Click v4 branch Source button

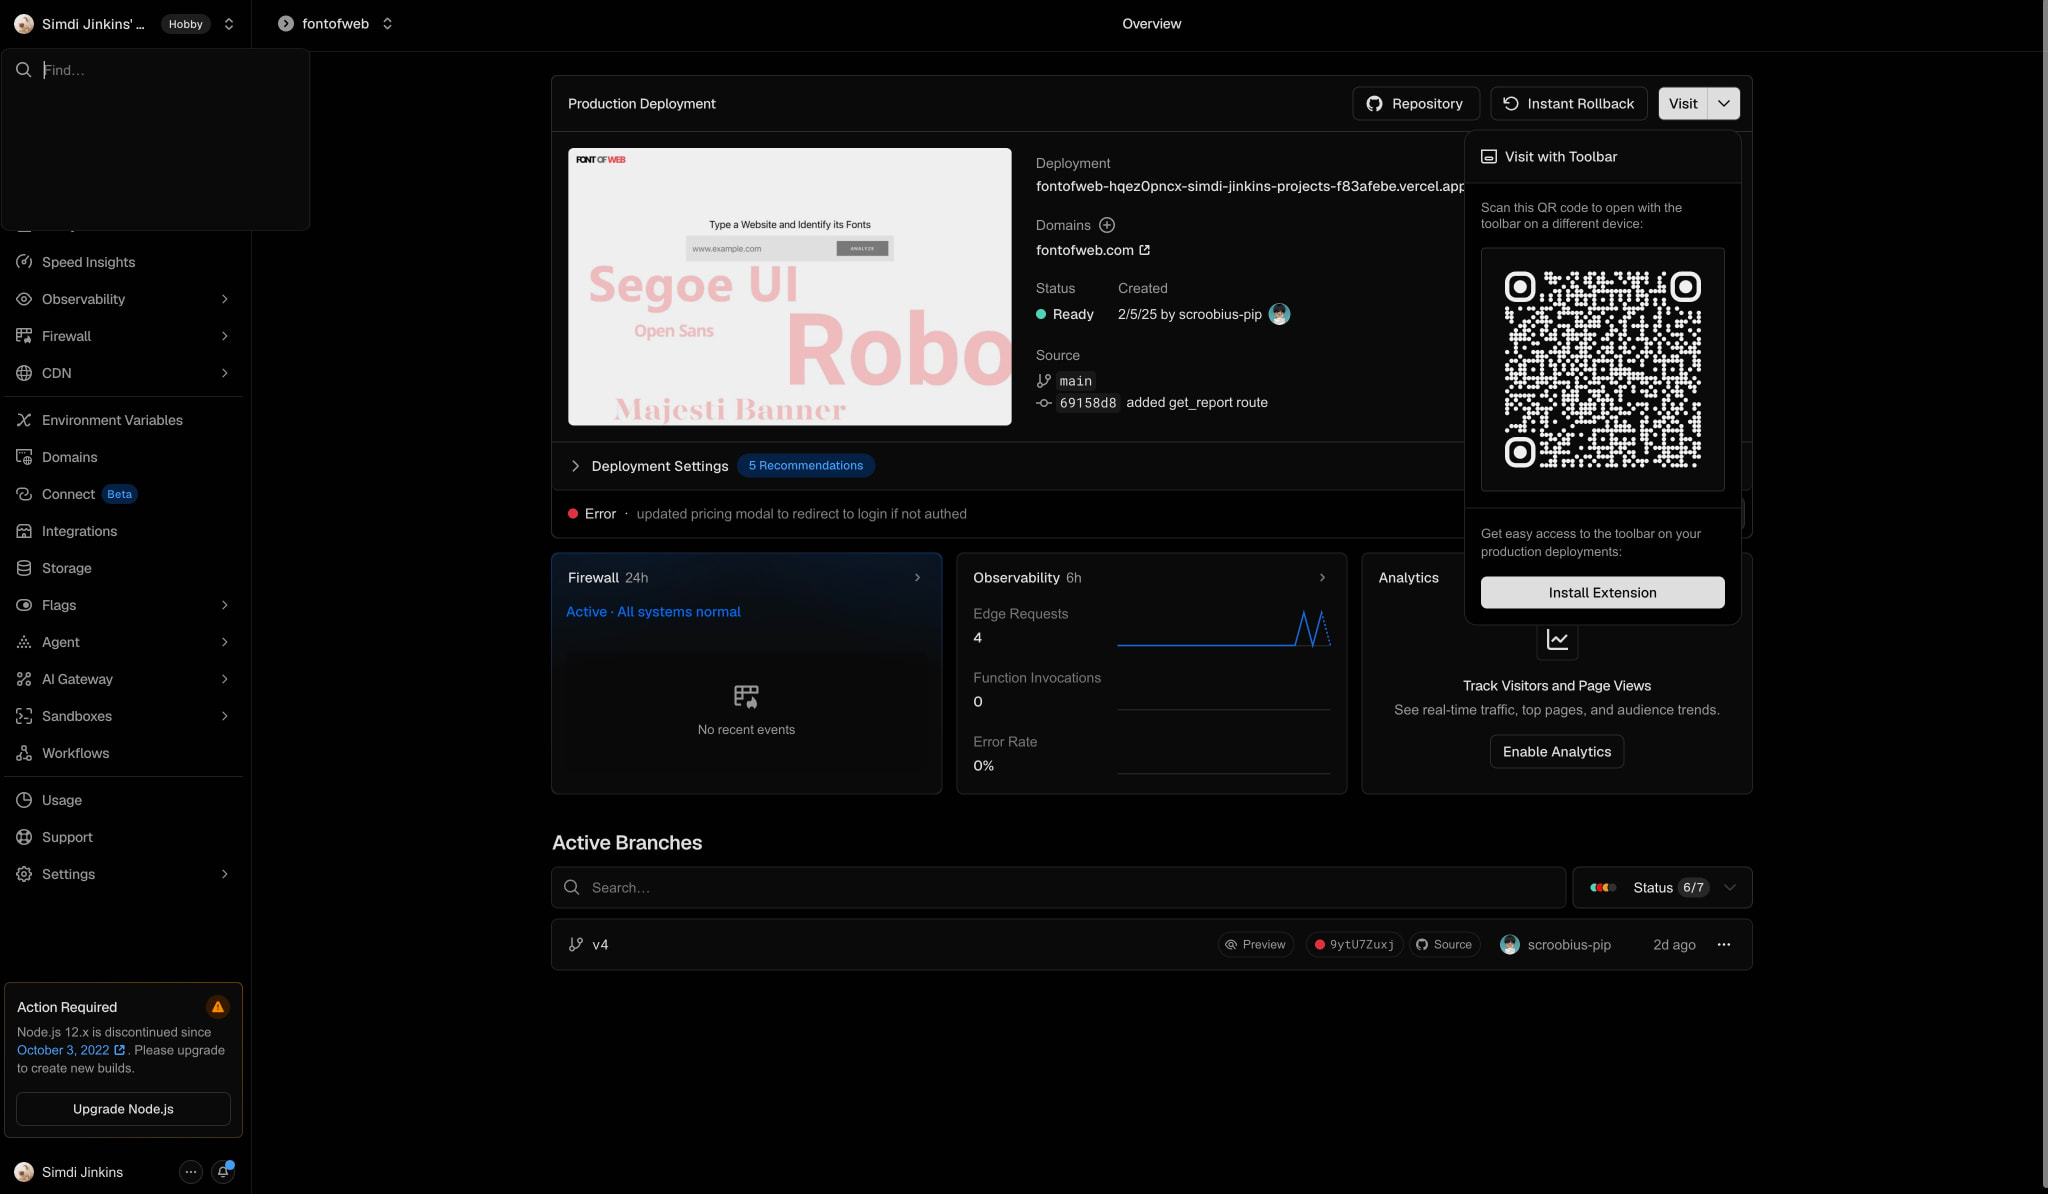(1444, 945)
